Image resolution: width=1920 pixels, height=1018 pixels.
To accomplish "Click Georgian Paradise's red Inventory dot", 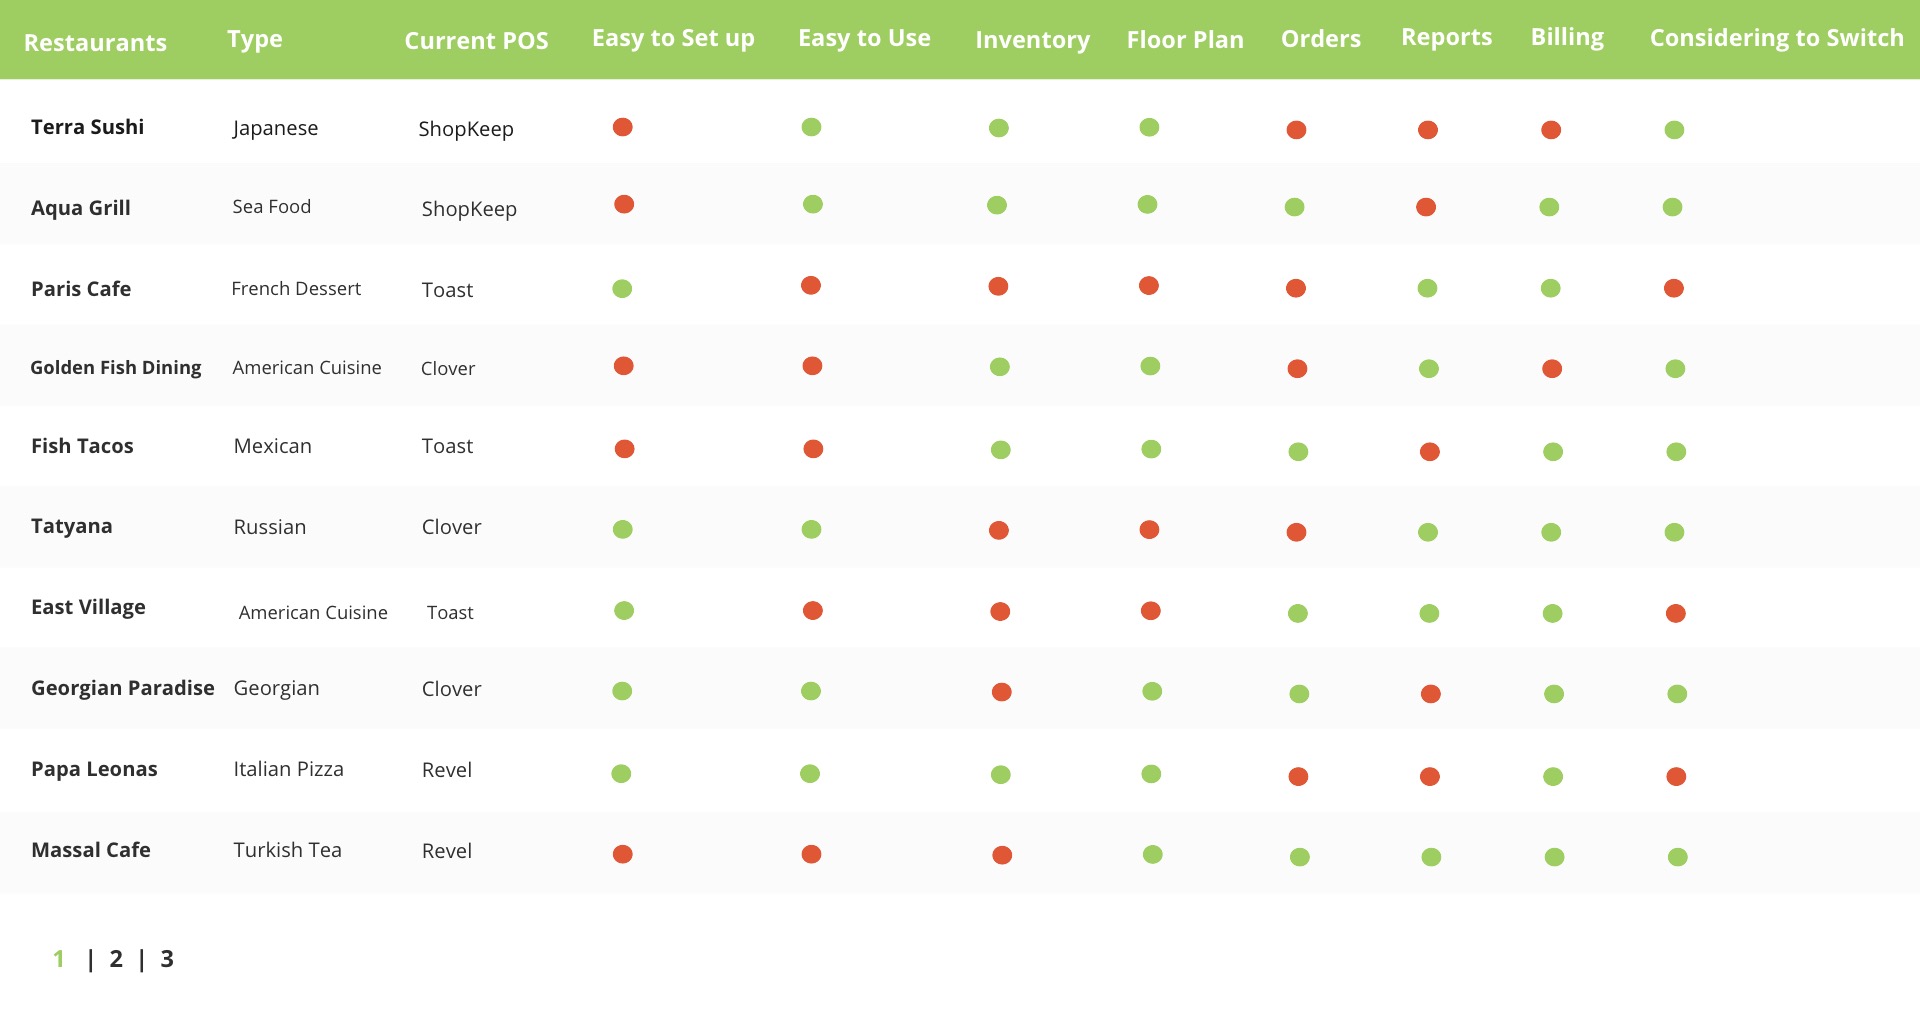I will click(x=1001, y=692).
